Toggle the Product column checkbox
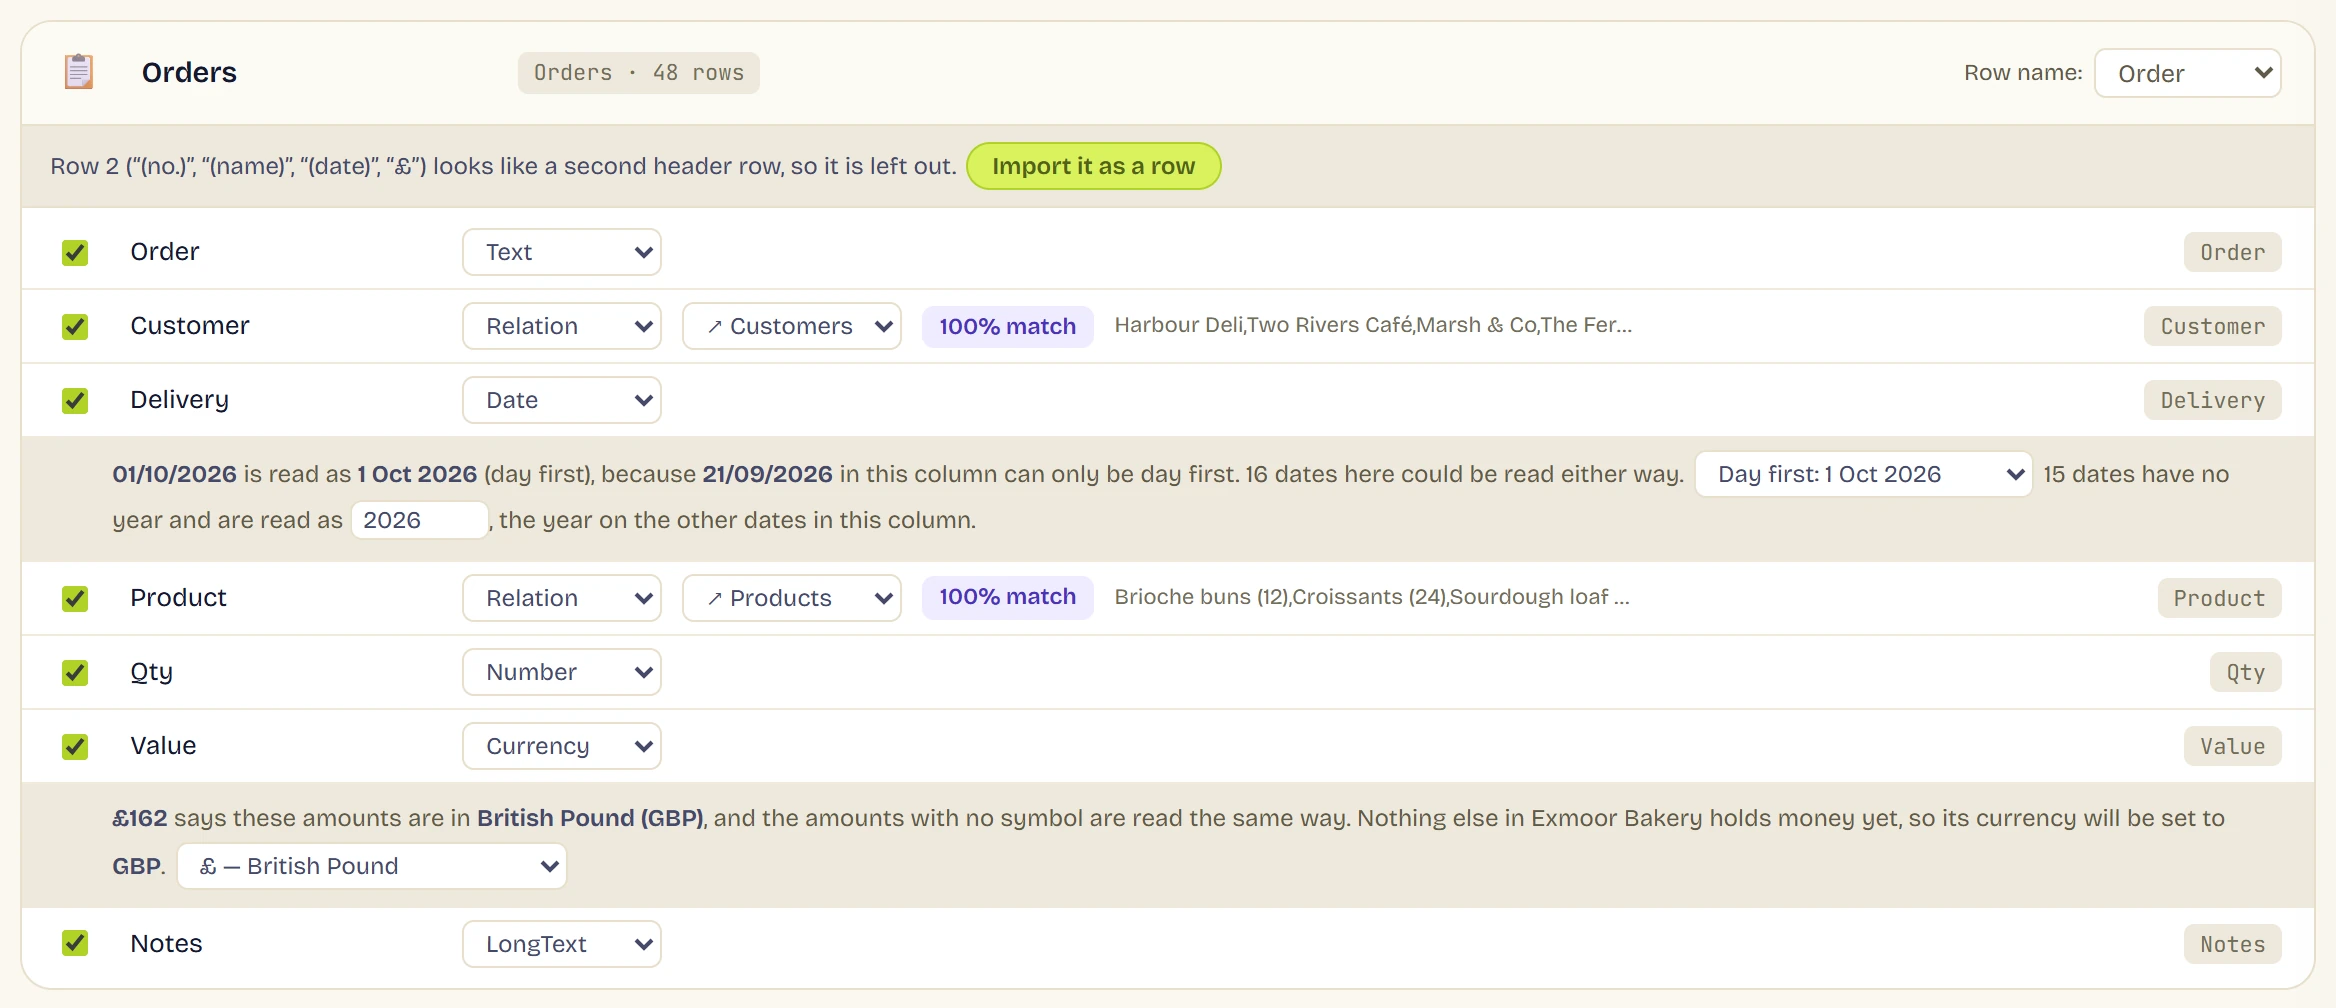The height and width of the screenshot is (1008, 2336). pos(75,598)
